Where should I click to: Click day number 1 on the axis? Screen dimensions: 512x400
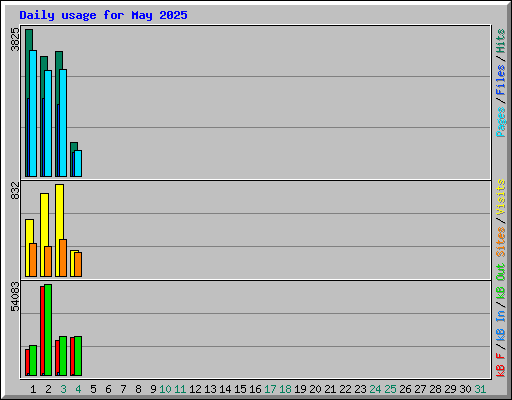33,389
